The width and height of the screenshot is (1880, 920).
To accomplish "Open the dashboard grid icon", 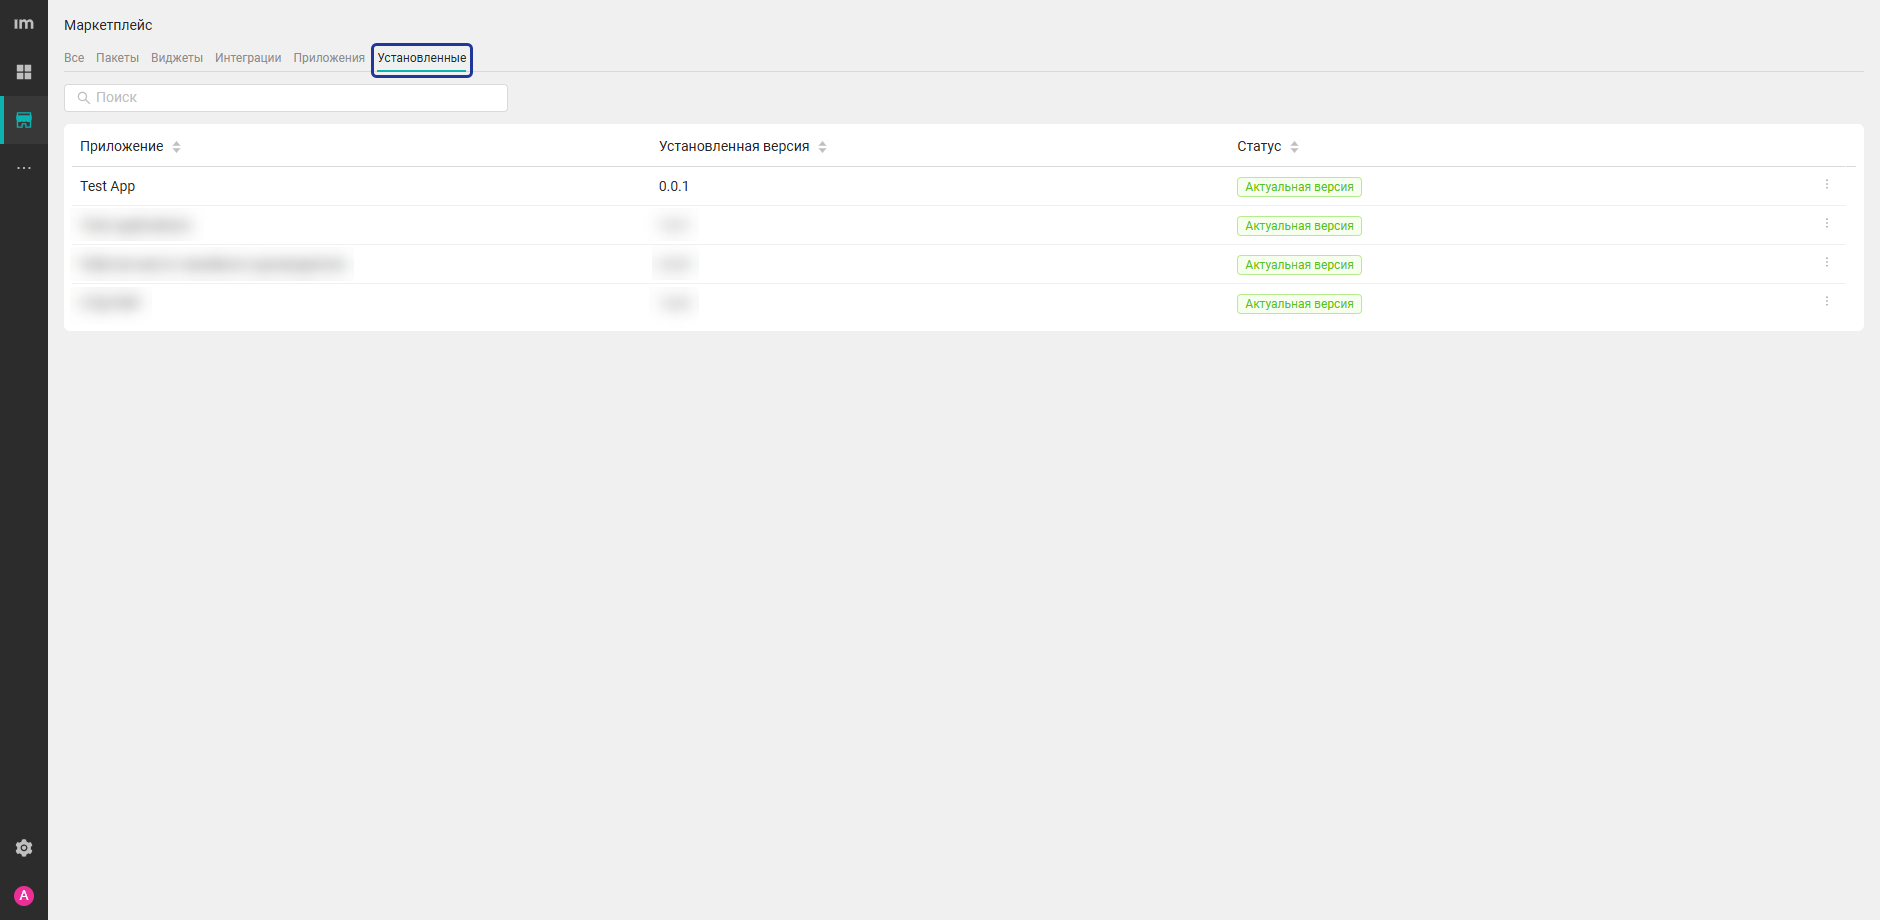I will pyautogui.click(x=24, y=72).
